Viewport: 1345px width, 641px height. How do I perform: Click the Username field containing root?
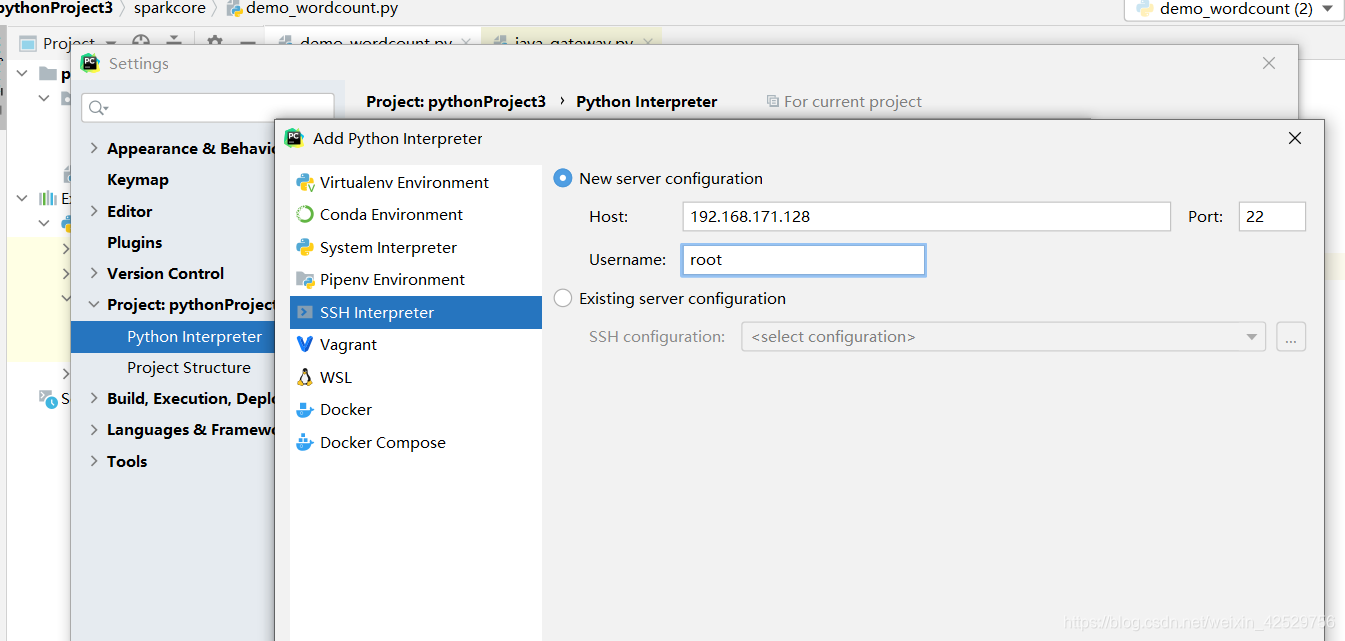point(803,260)
